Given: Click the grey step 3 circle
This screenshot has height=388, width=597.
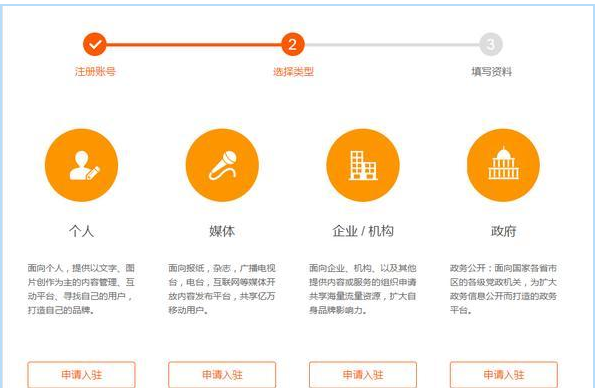Looking at the screenshot, I should click(x=491, y=44).
